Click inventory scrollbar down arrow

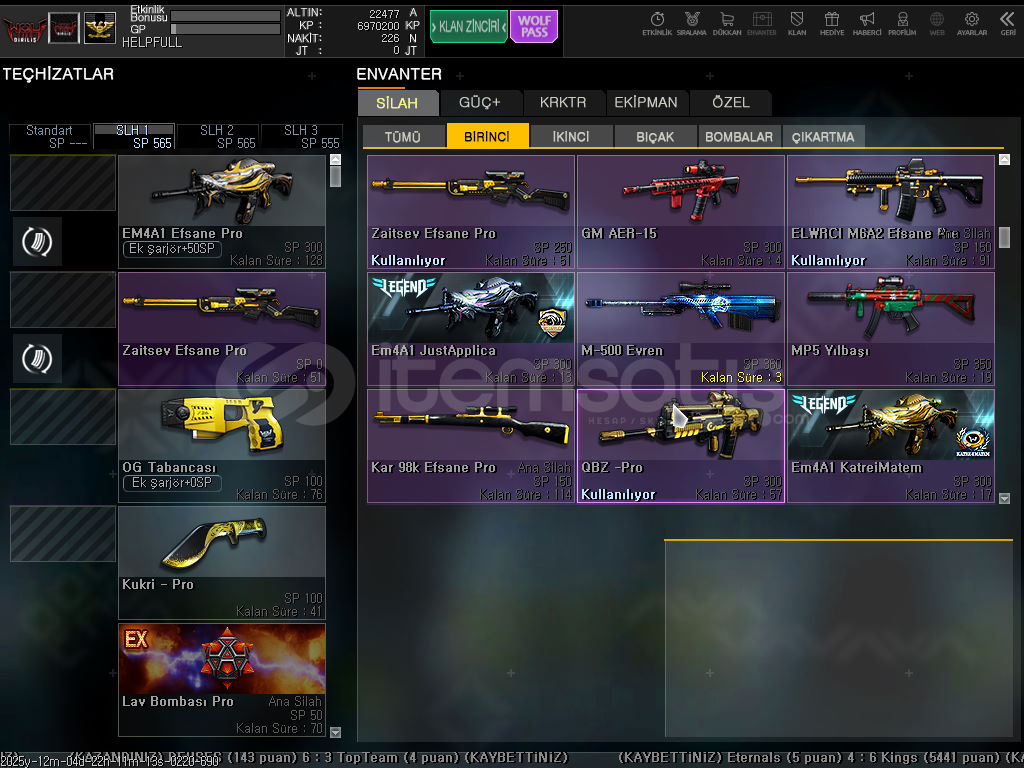pos(1004,498)
